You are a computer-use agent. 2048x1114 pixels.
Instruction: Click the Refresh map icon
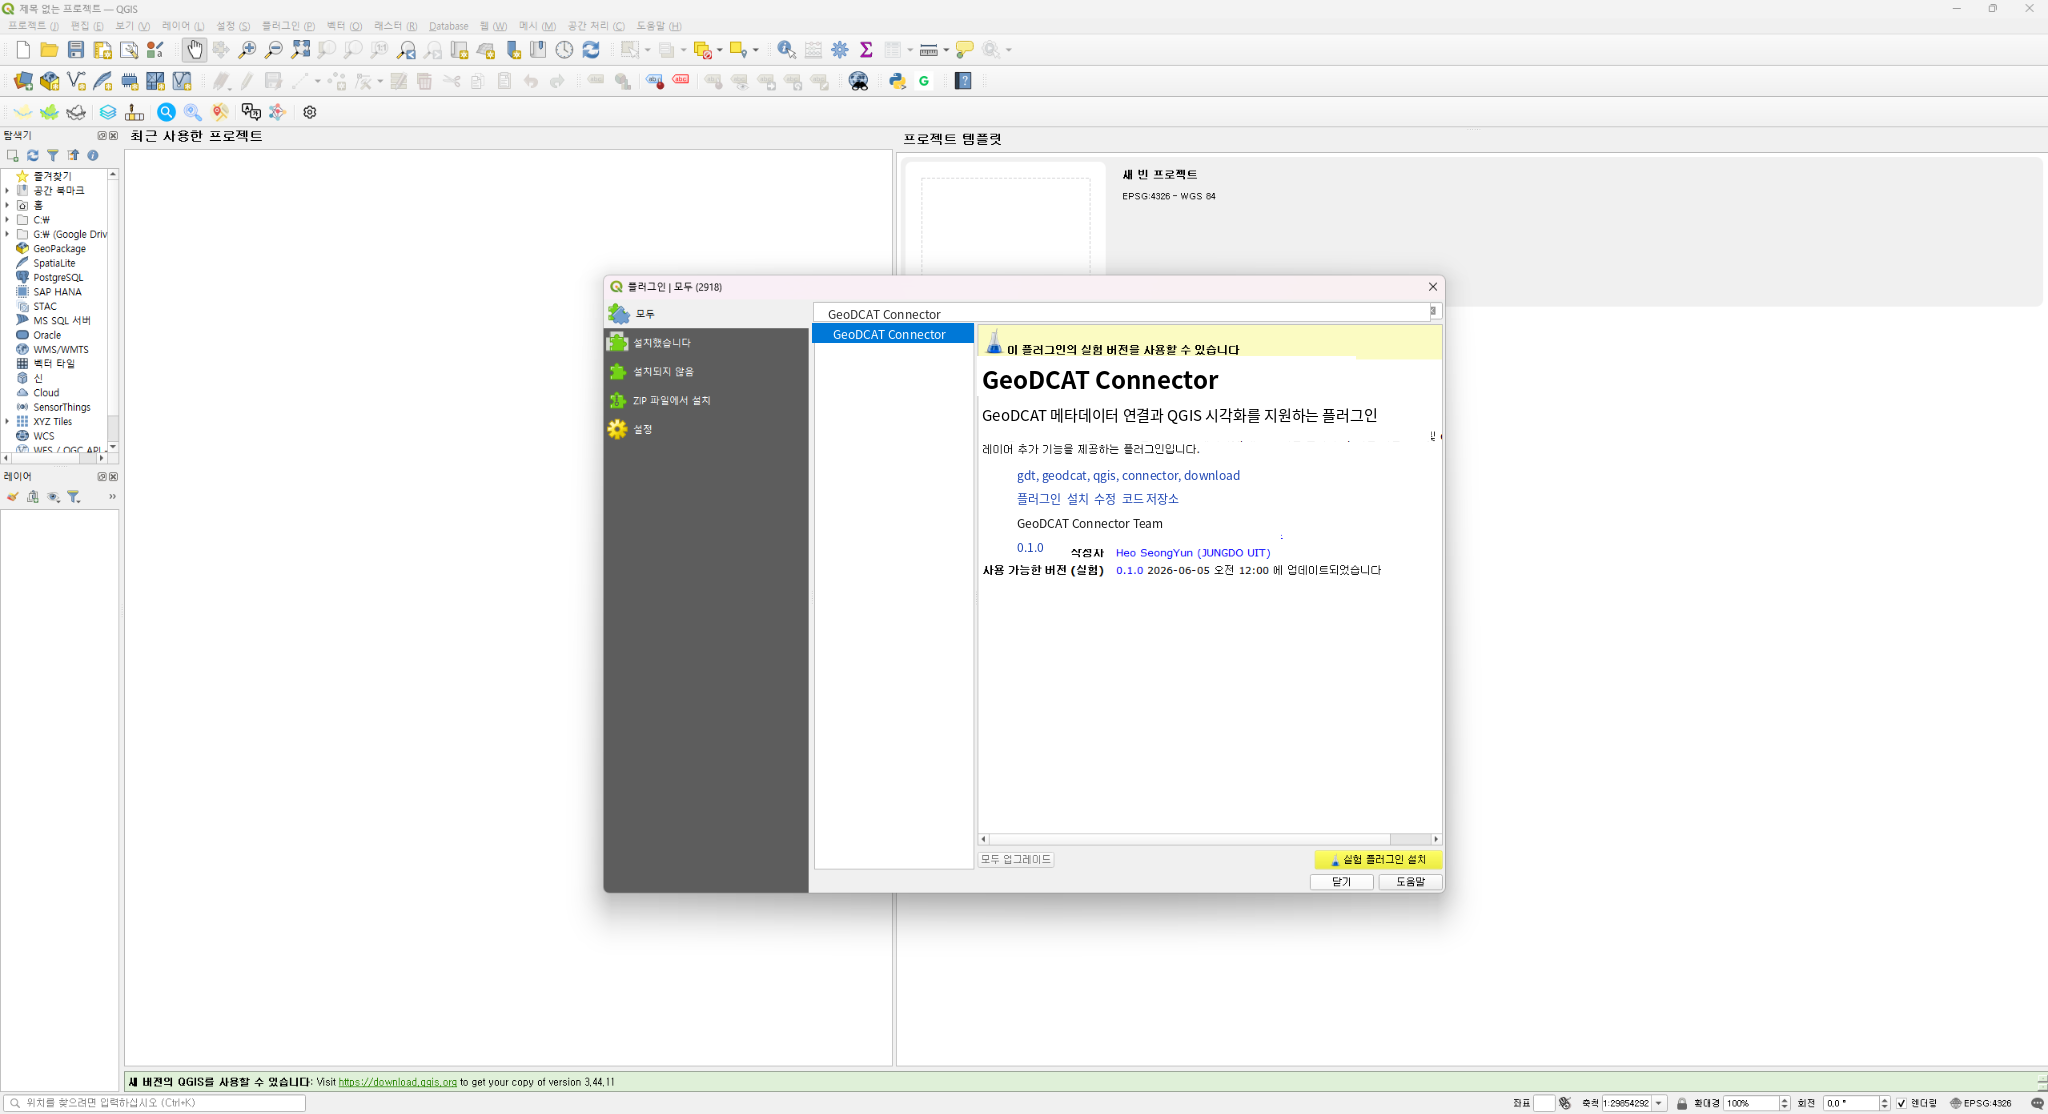point(591,50)
